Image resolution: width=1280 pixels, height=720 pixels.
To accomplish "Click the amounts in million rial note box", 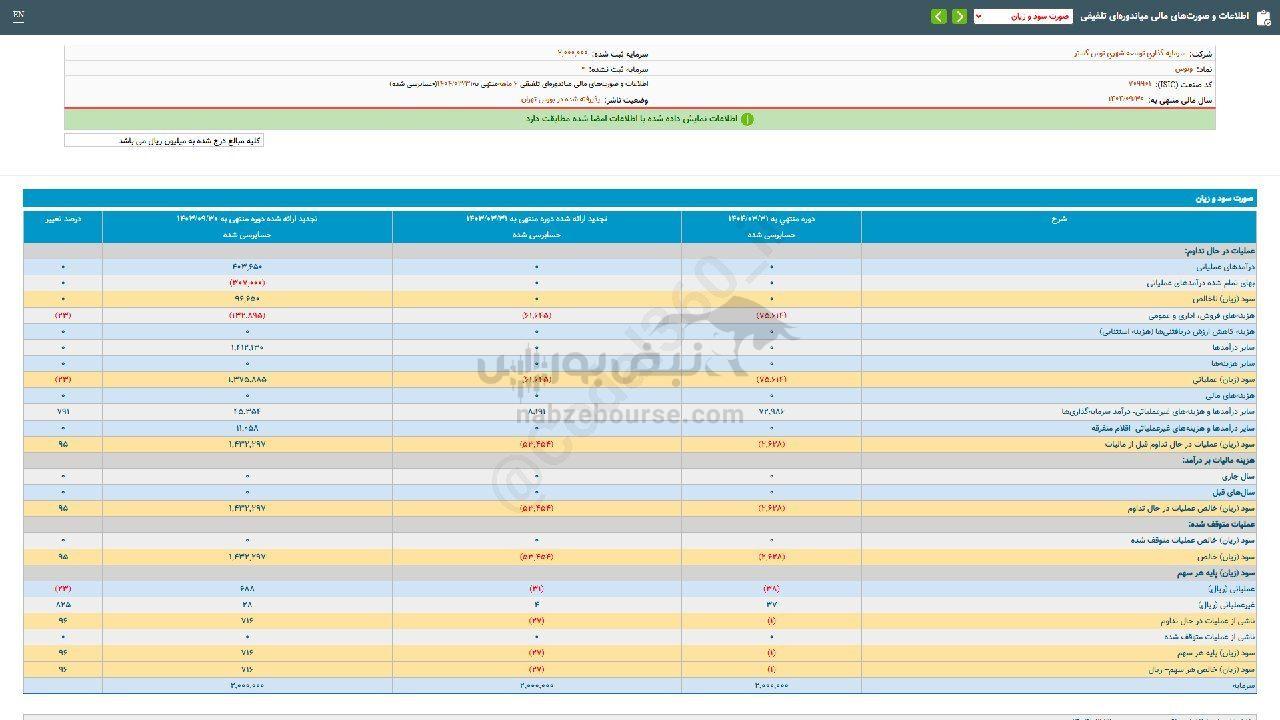I will tap(164, 141).
